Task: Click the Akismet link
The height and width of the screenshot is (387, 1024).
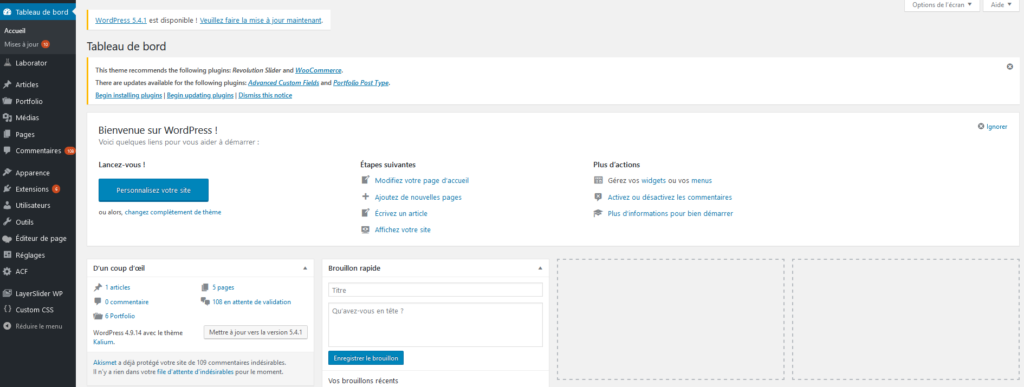Action: [x=105, y=362]
